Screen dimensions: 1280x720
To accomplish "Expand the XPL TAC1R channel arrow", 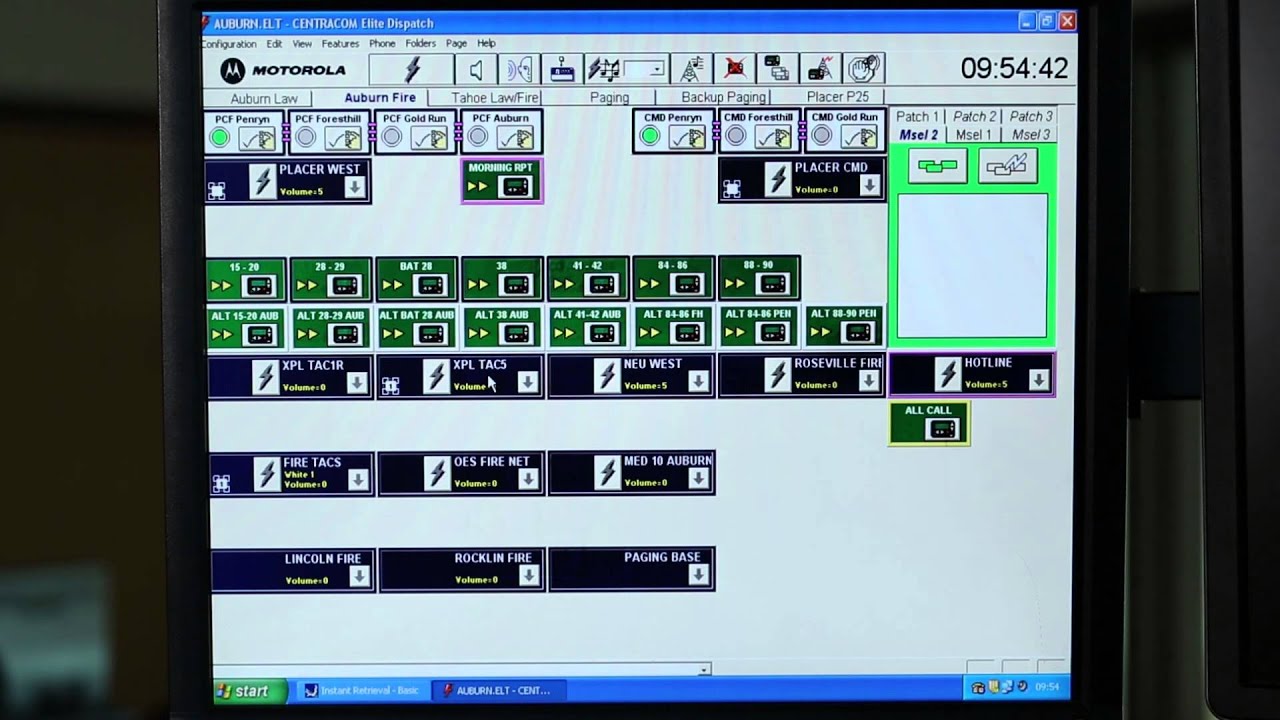I will (x=357, y=383).
